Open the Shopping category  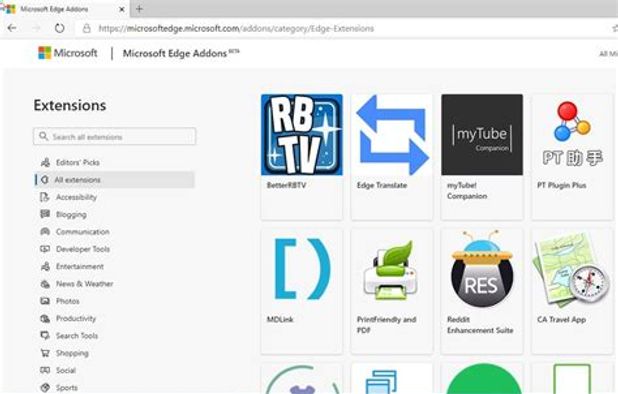[72, 353]
